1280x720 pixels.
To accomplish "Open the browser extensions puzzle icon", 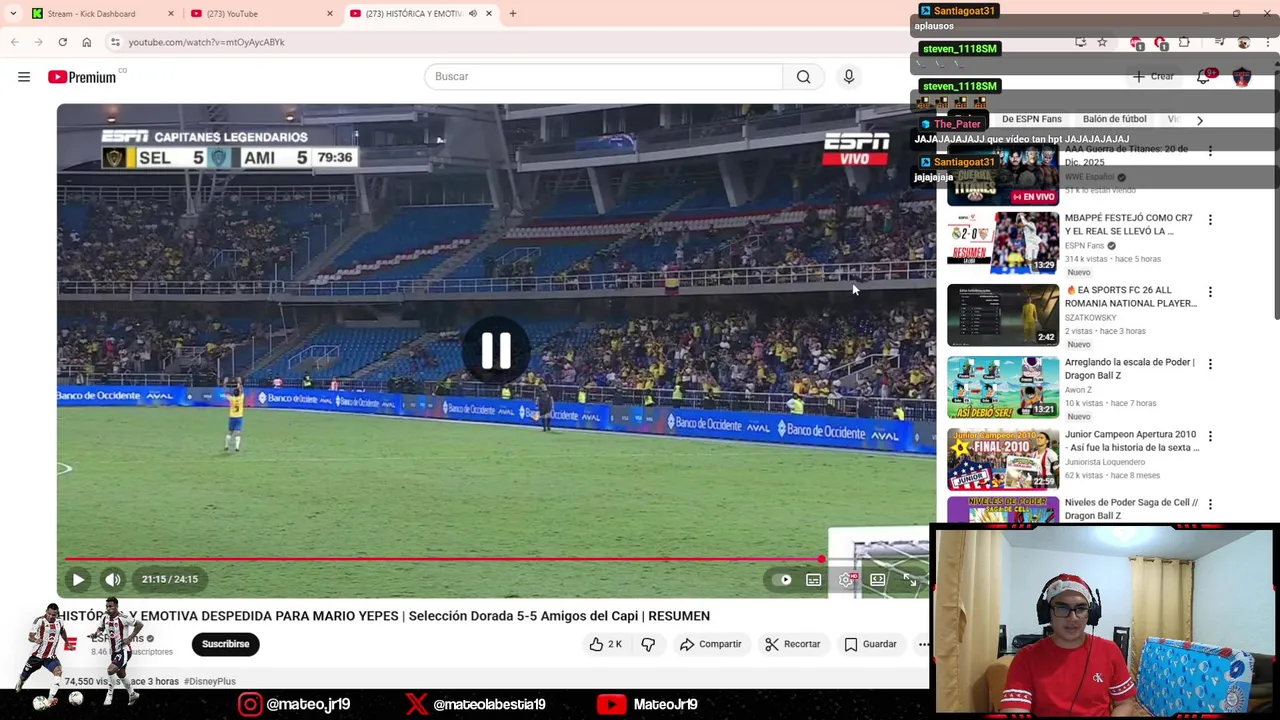I will [1184, 42].
